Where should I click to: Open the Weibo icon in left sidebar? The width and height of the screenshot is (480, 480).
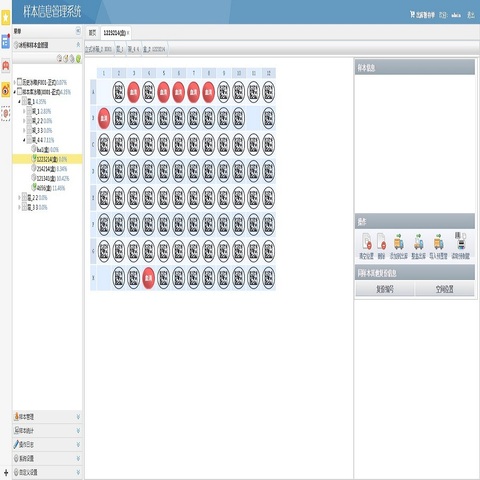coord(6,90)
